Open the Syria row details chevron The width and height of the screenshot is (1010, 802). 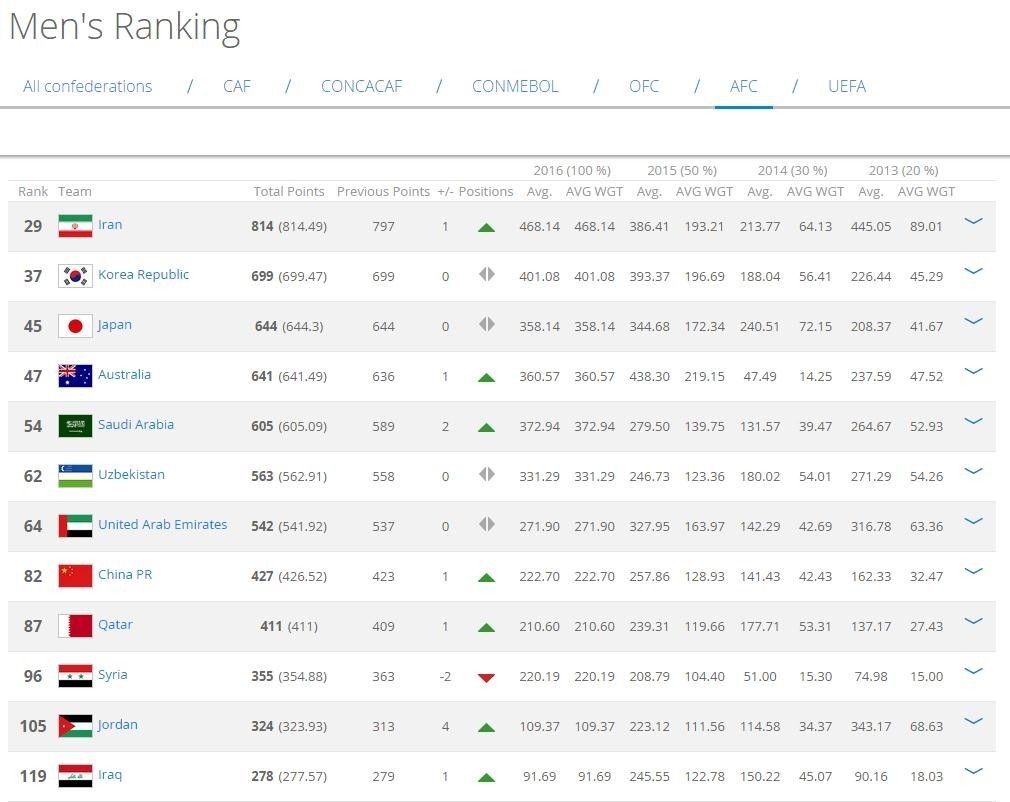pyautogui.click(x=973, y=671)
